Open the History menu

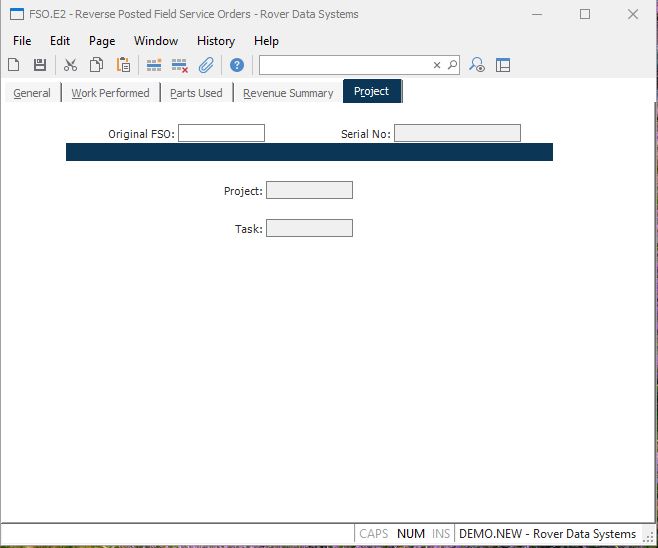click(215, 41)
